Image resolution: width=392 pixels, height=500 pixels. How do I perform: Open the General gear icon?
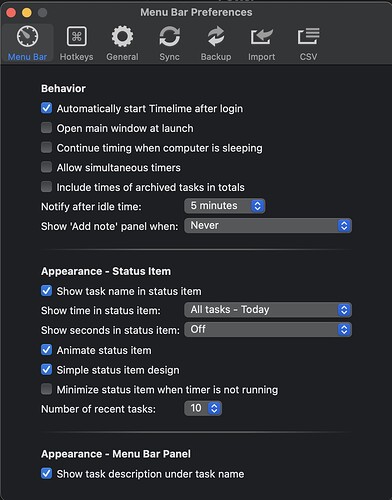pos(122,36)
